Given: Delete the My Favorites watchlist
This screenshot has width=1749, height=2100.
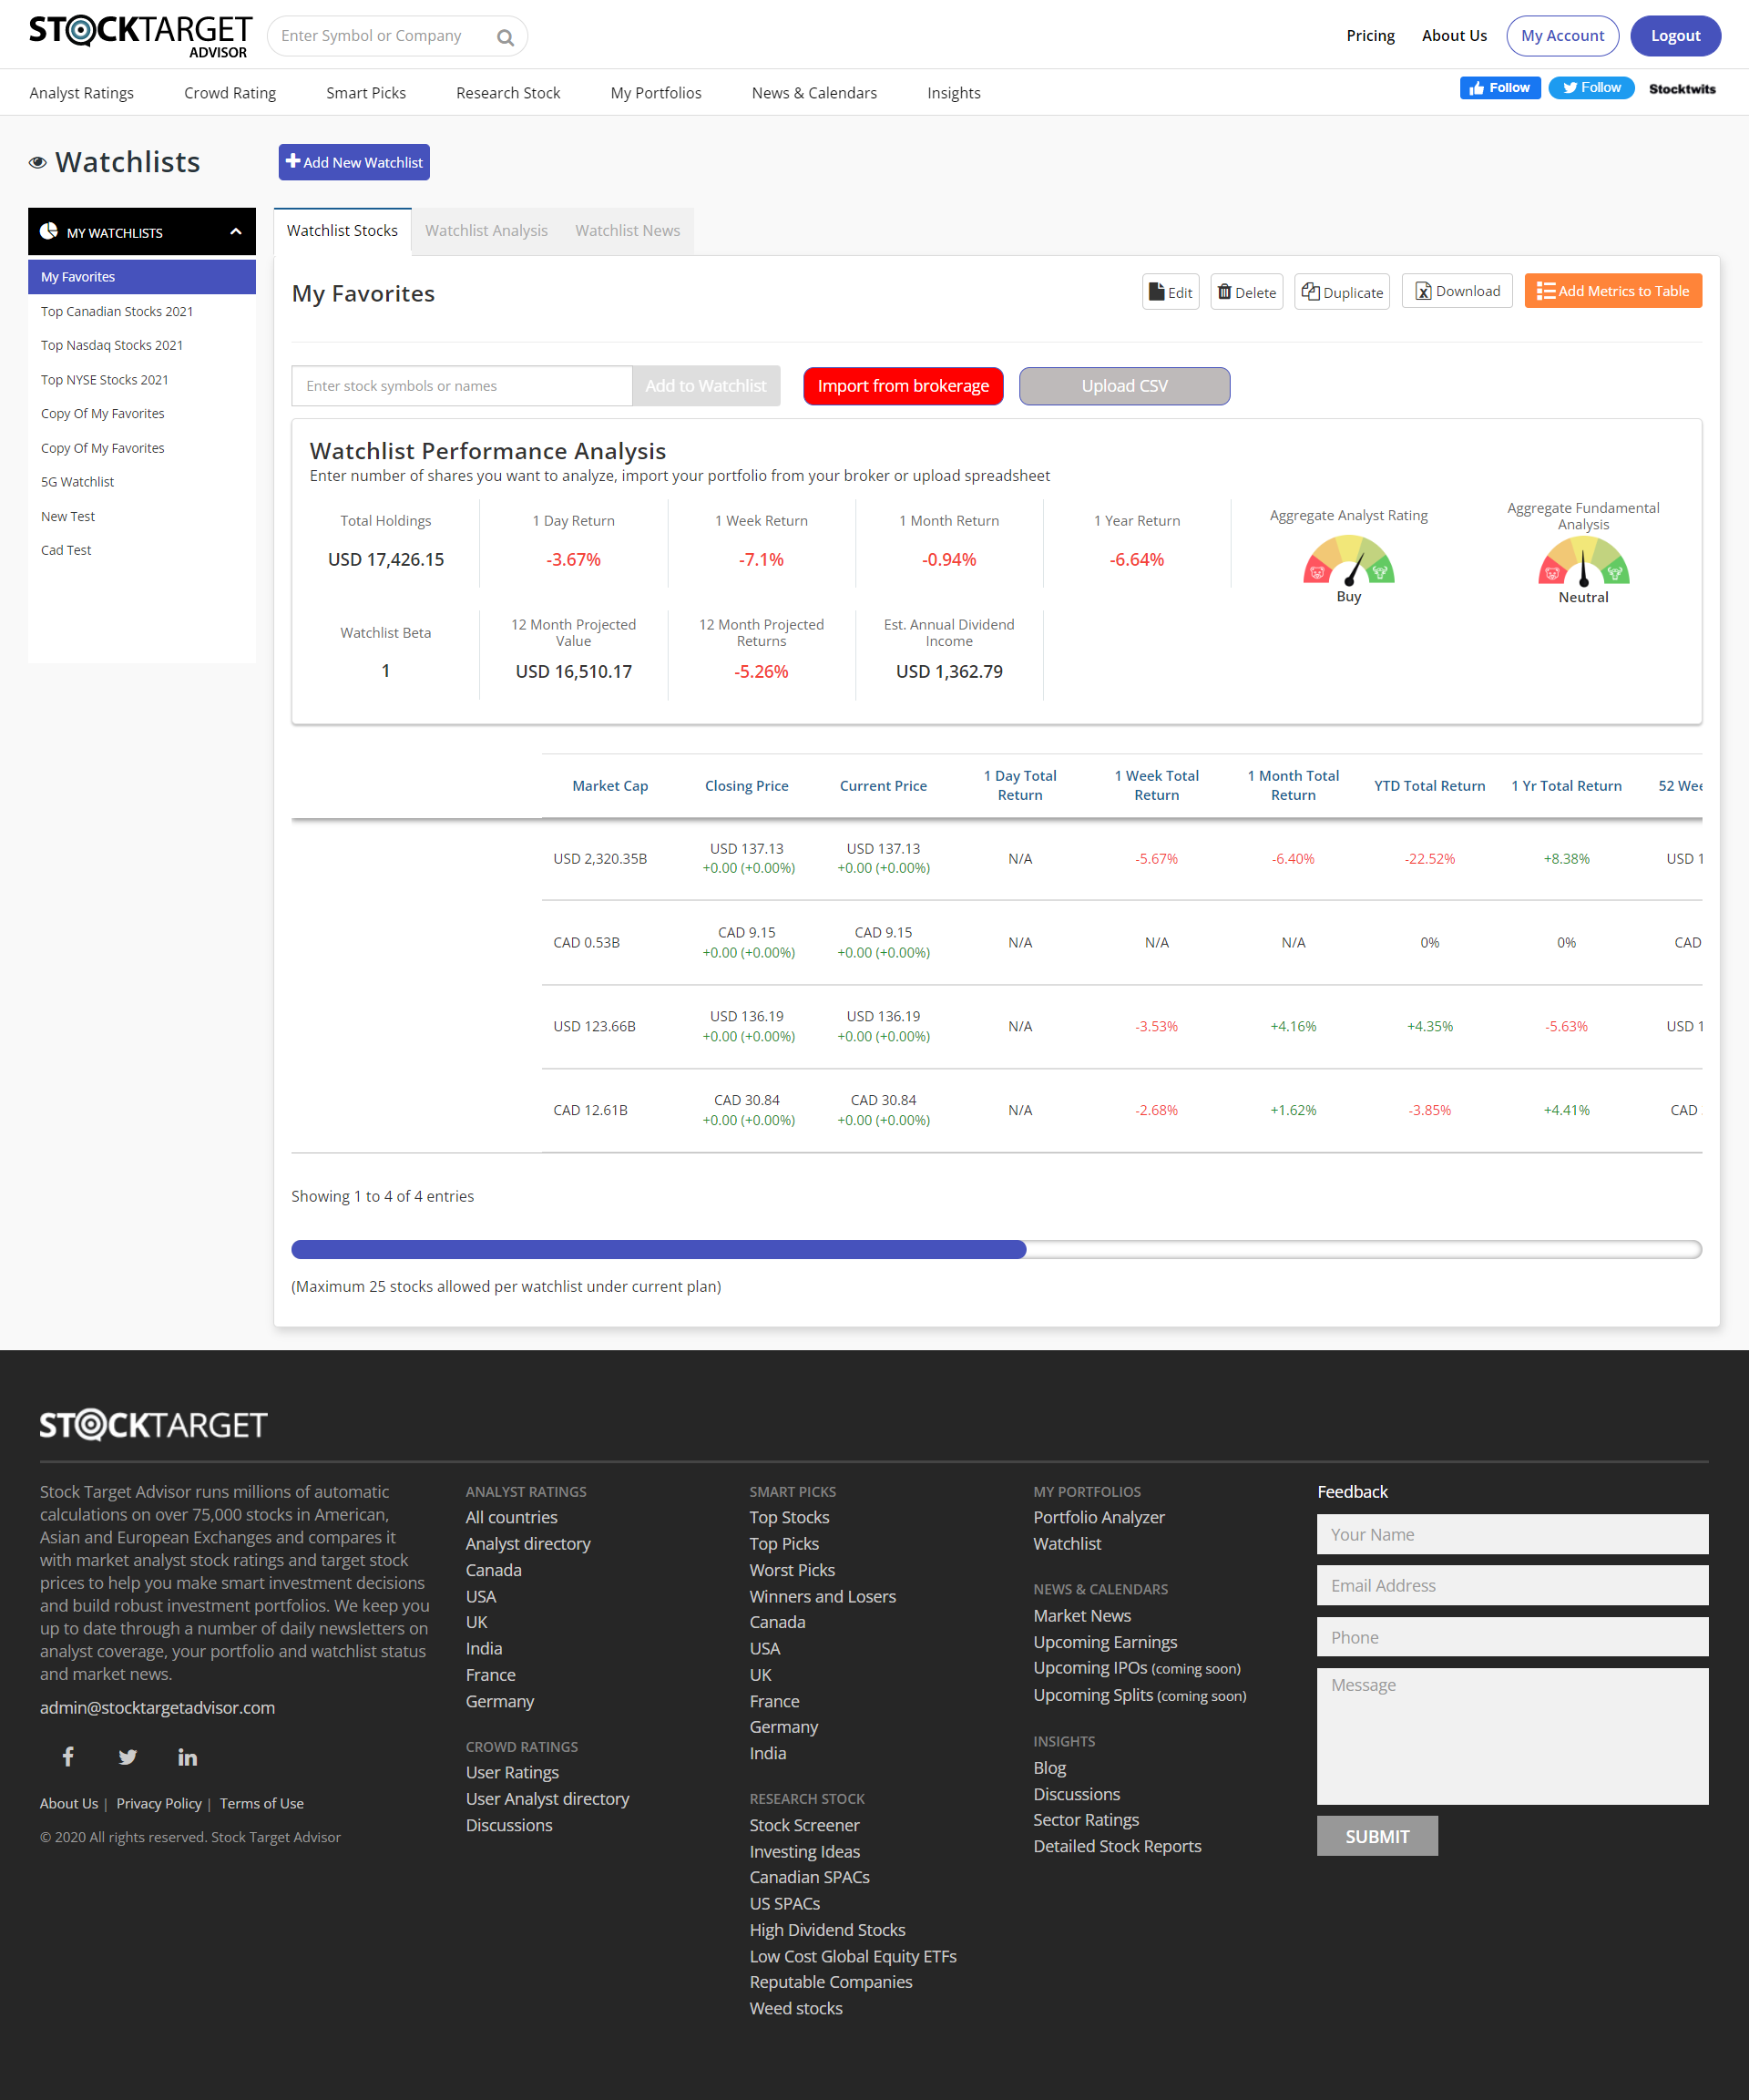Looking at the screenshot, I should tap(1246, 292).
